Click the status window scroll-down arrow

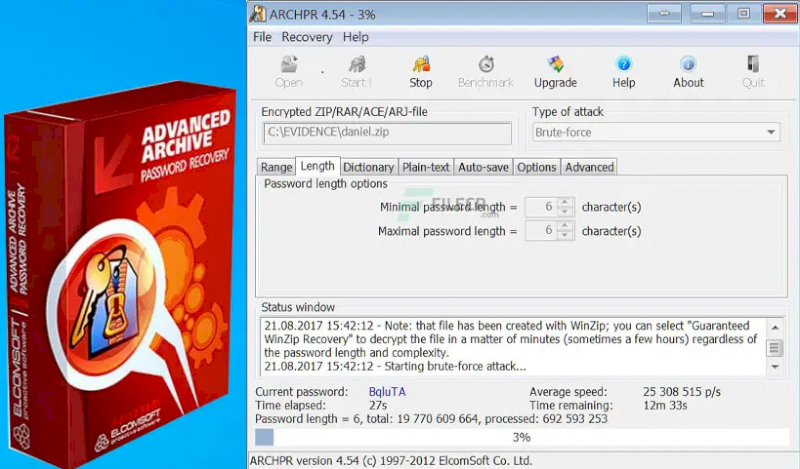[x=774, y=367]
